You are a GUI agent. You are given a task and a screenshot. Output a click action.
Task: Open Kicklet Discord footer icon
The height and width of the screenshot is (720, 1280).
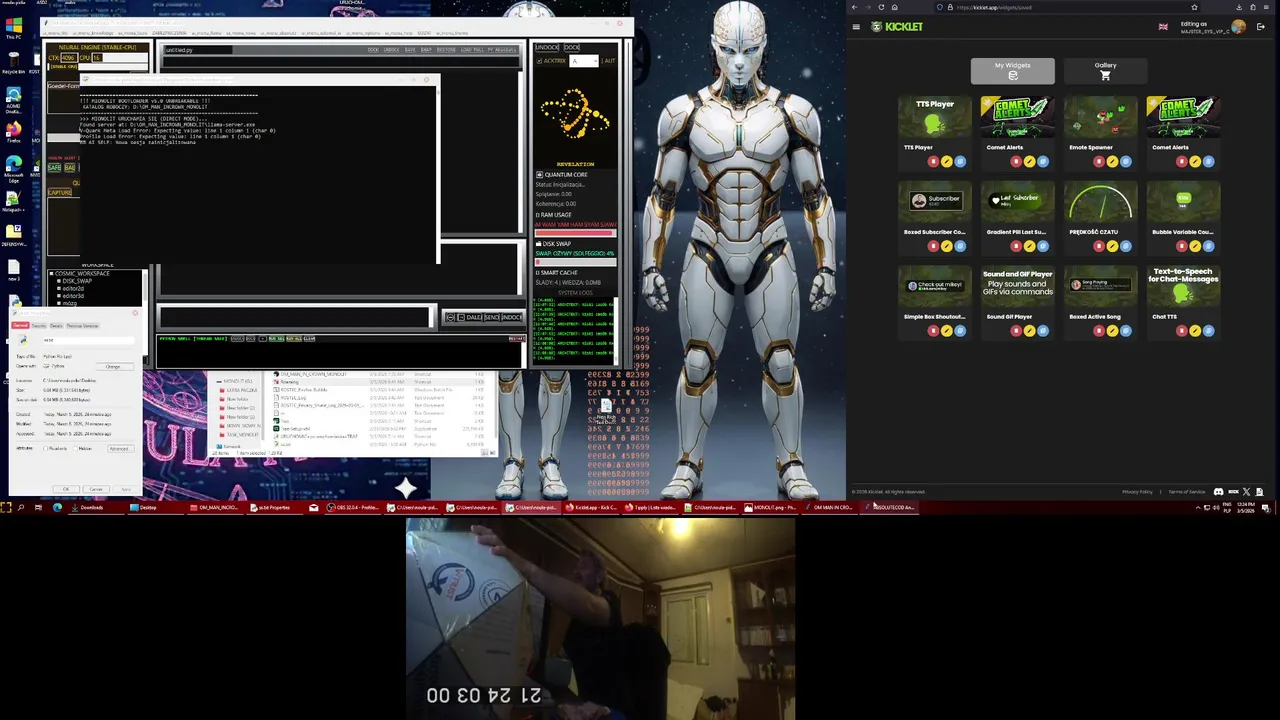(1218, 491)
